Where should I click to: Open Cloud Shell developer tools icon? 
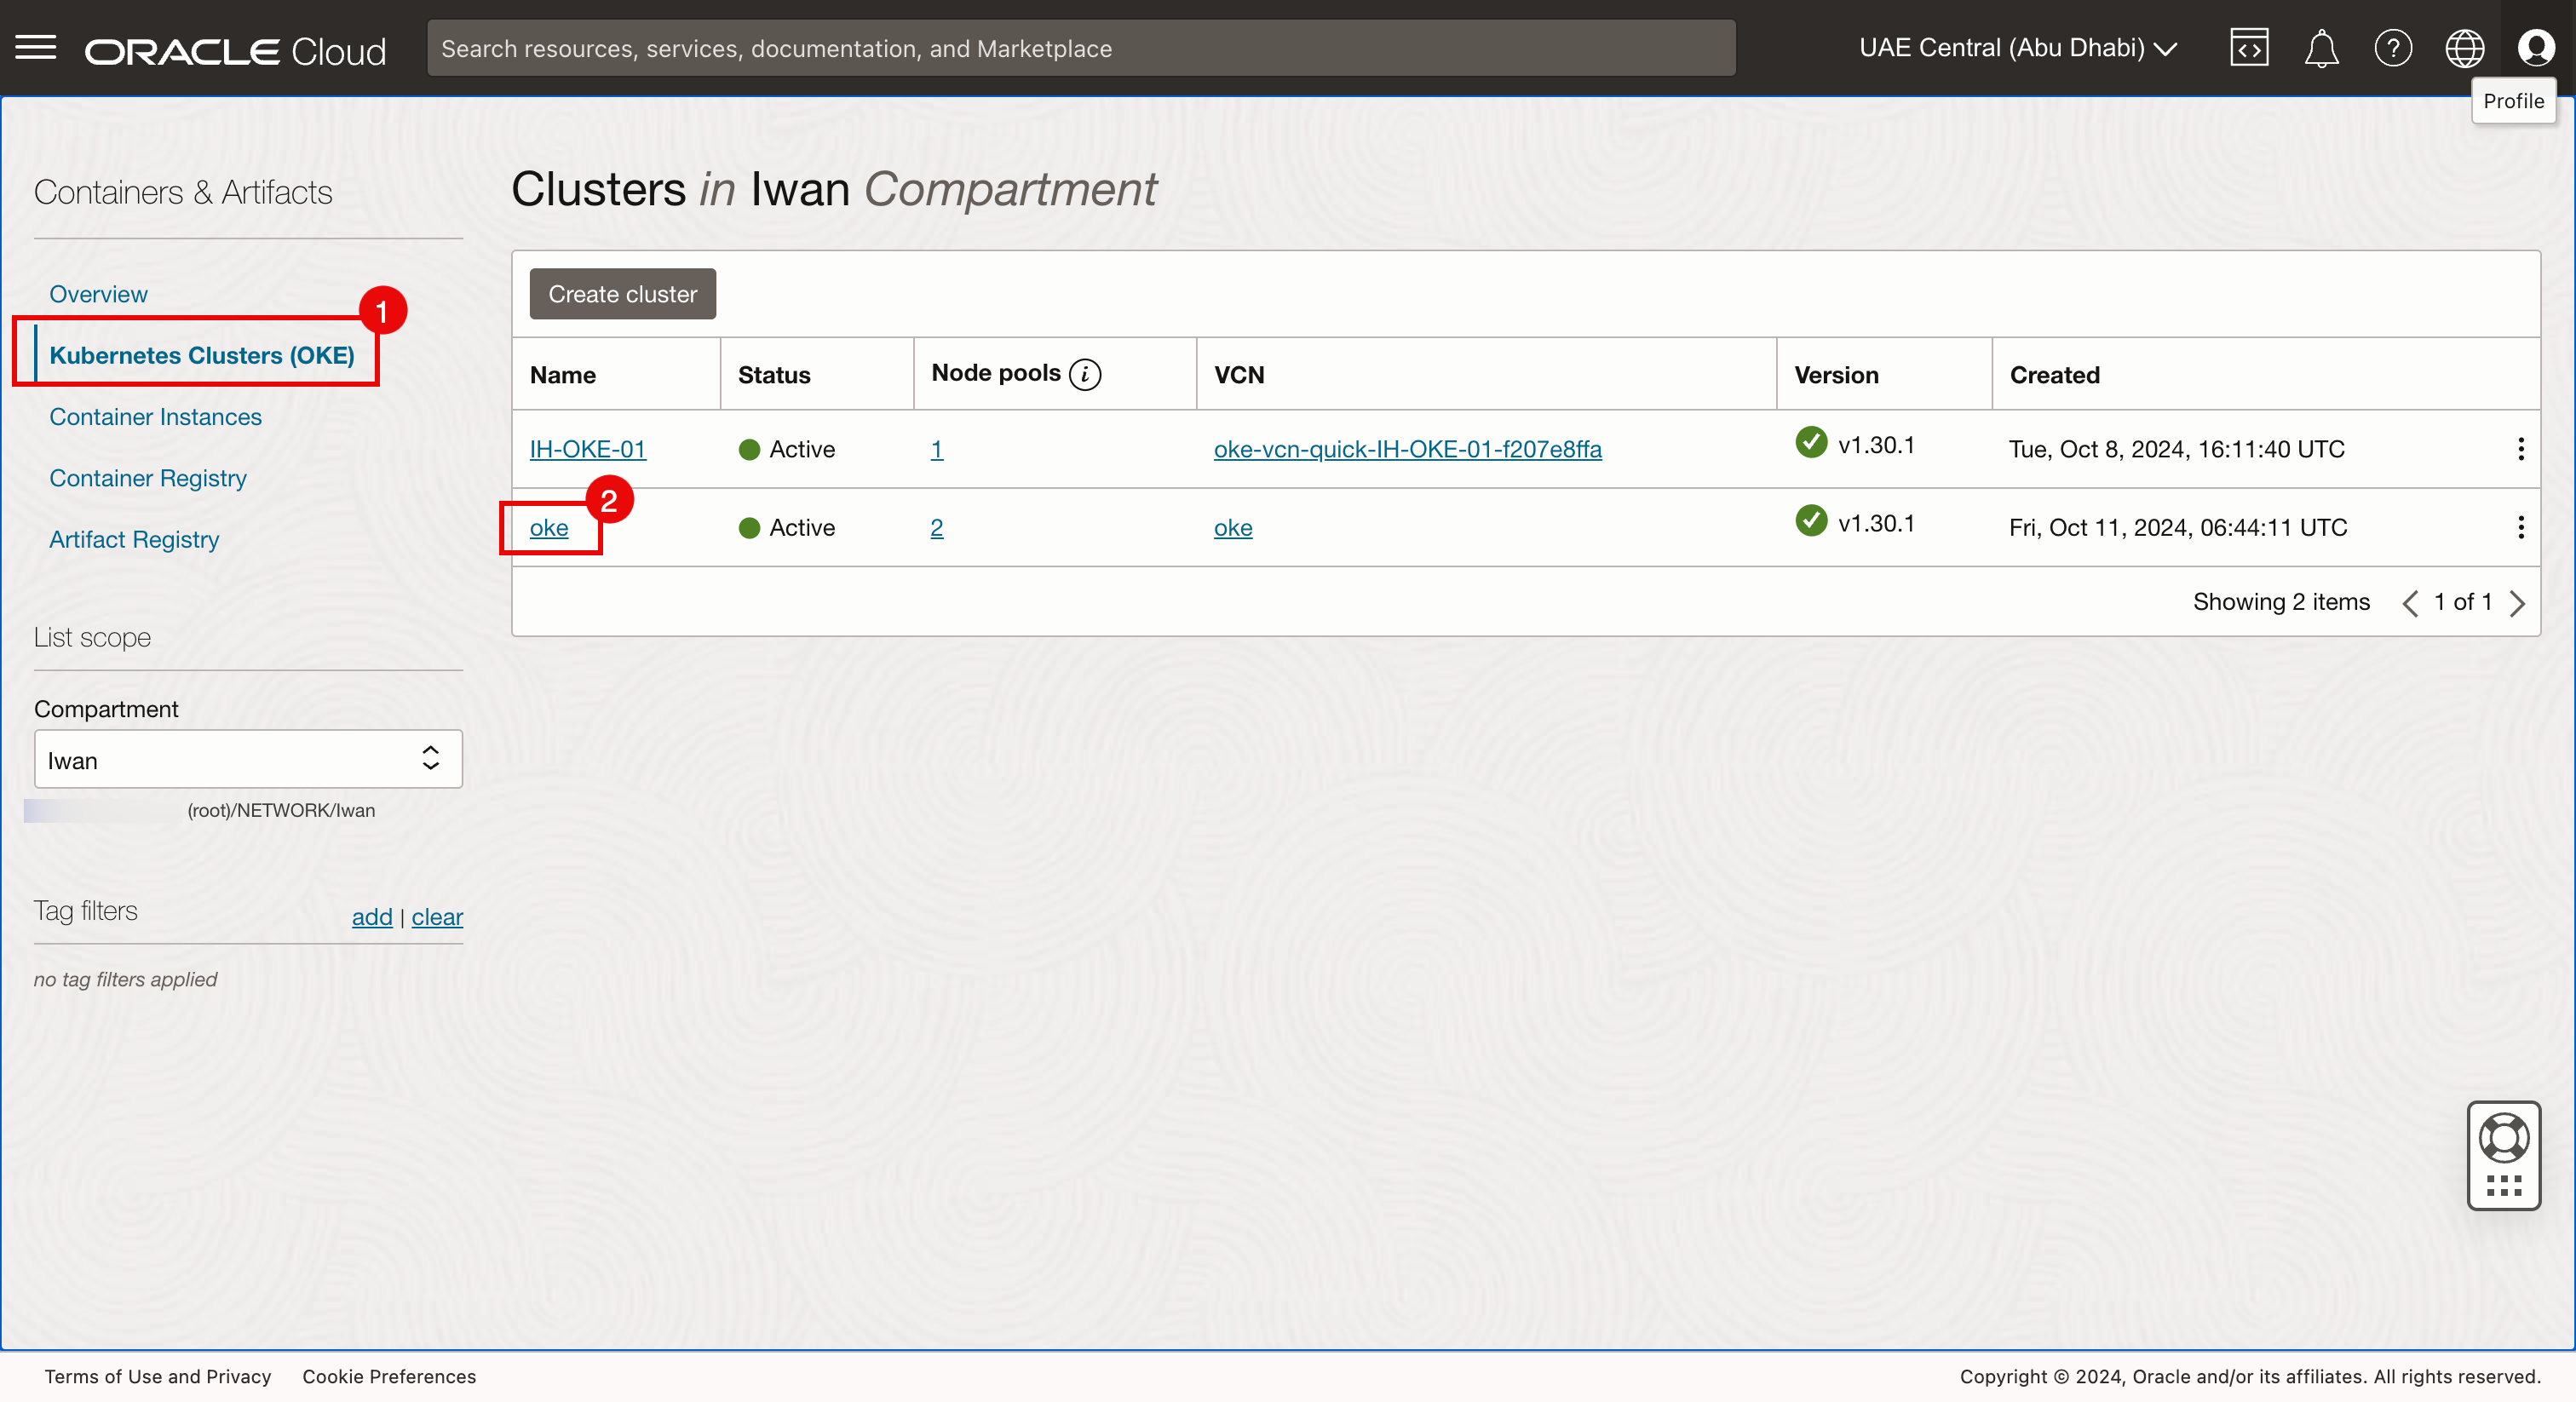pyautogui.click(x=2249, y=48)
